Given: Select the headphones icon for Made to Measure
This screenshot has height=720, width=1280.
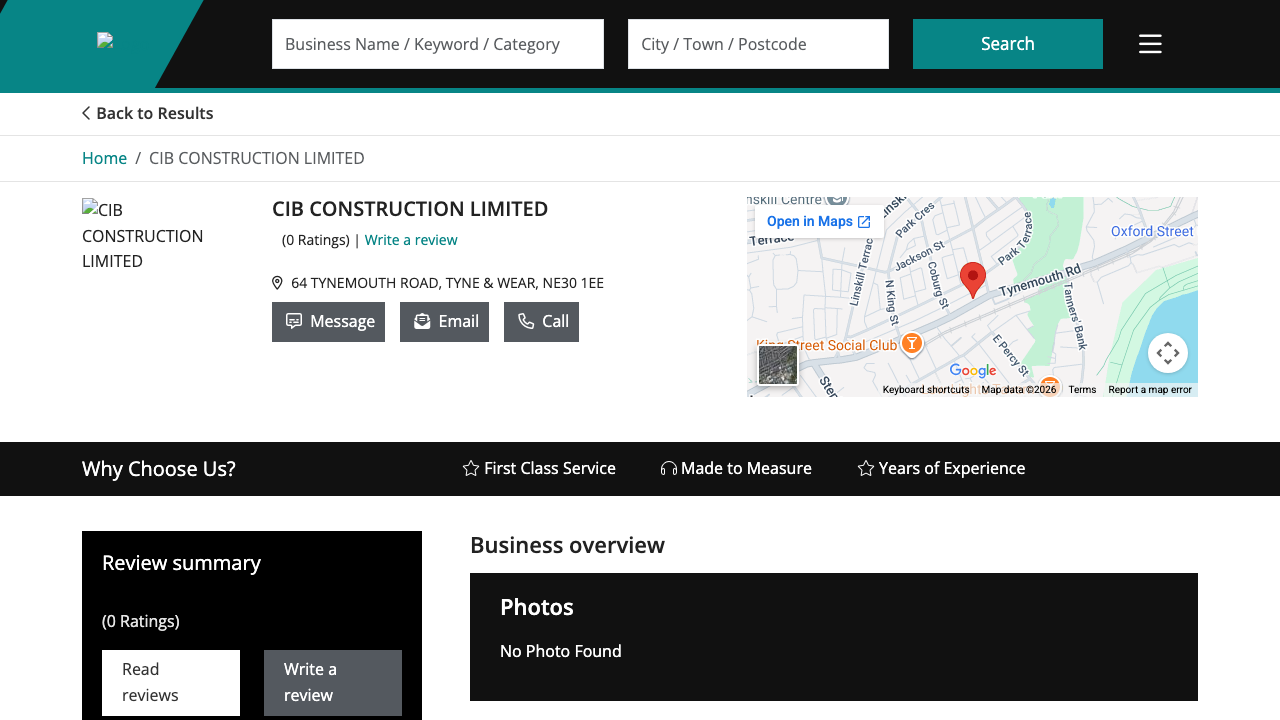Looking at the screenshot, I should pyautogui.click(x=667, y=468).
